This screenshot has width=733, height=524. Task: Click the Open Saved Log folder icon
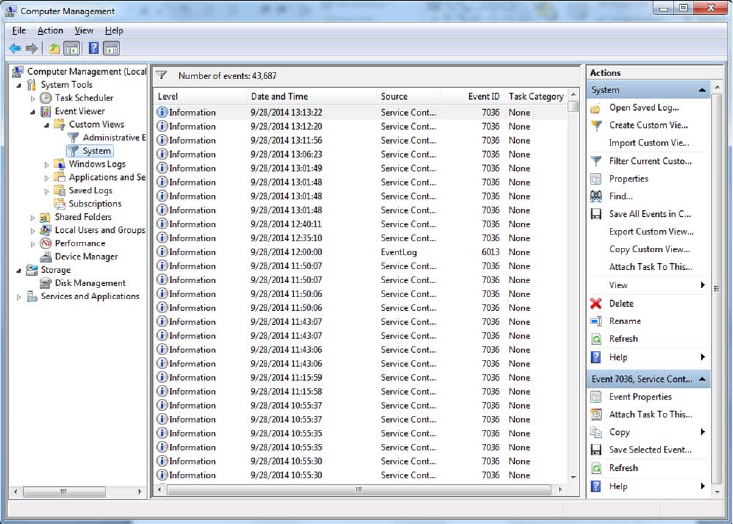coord(596,108)
